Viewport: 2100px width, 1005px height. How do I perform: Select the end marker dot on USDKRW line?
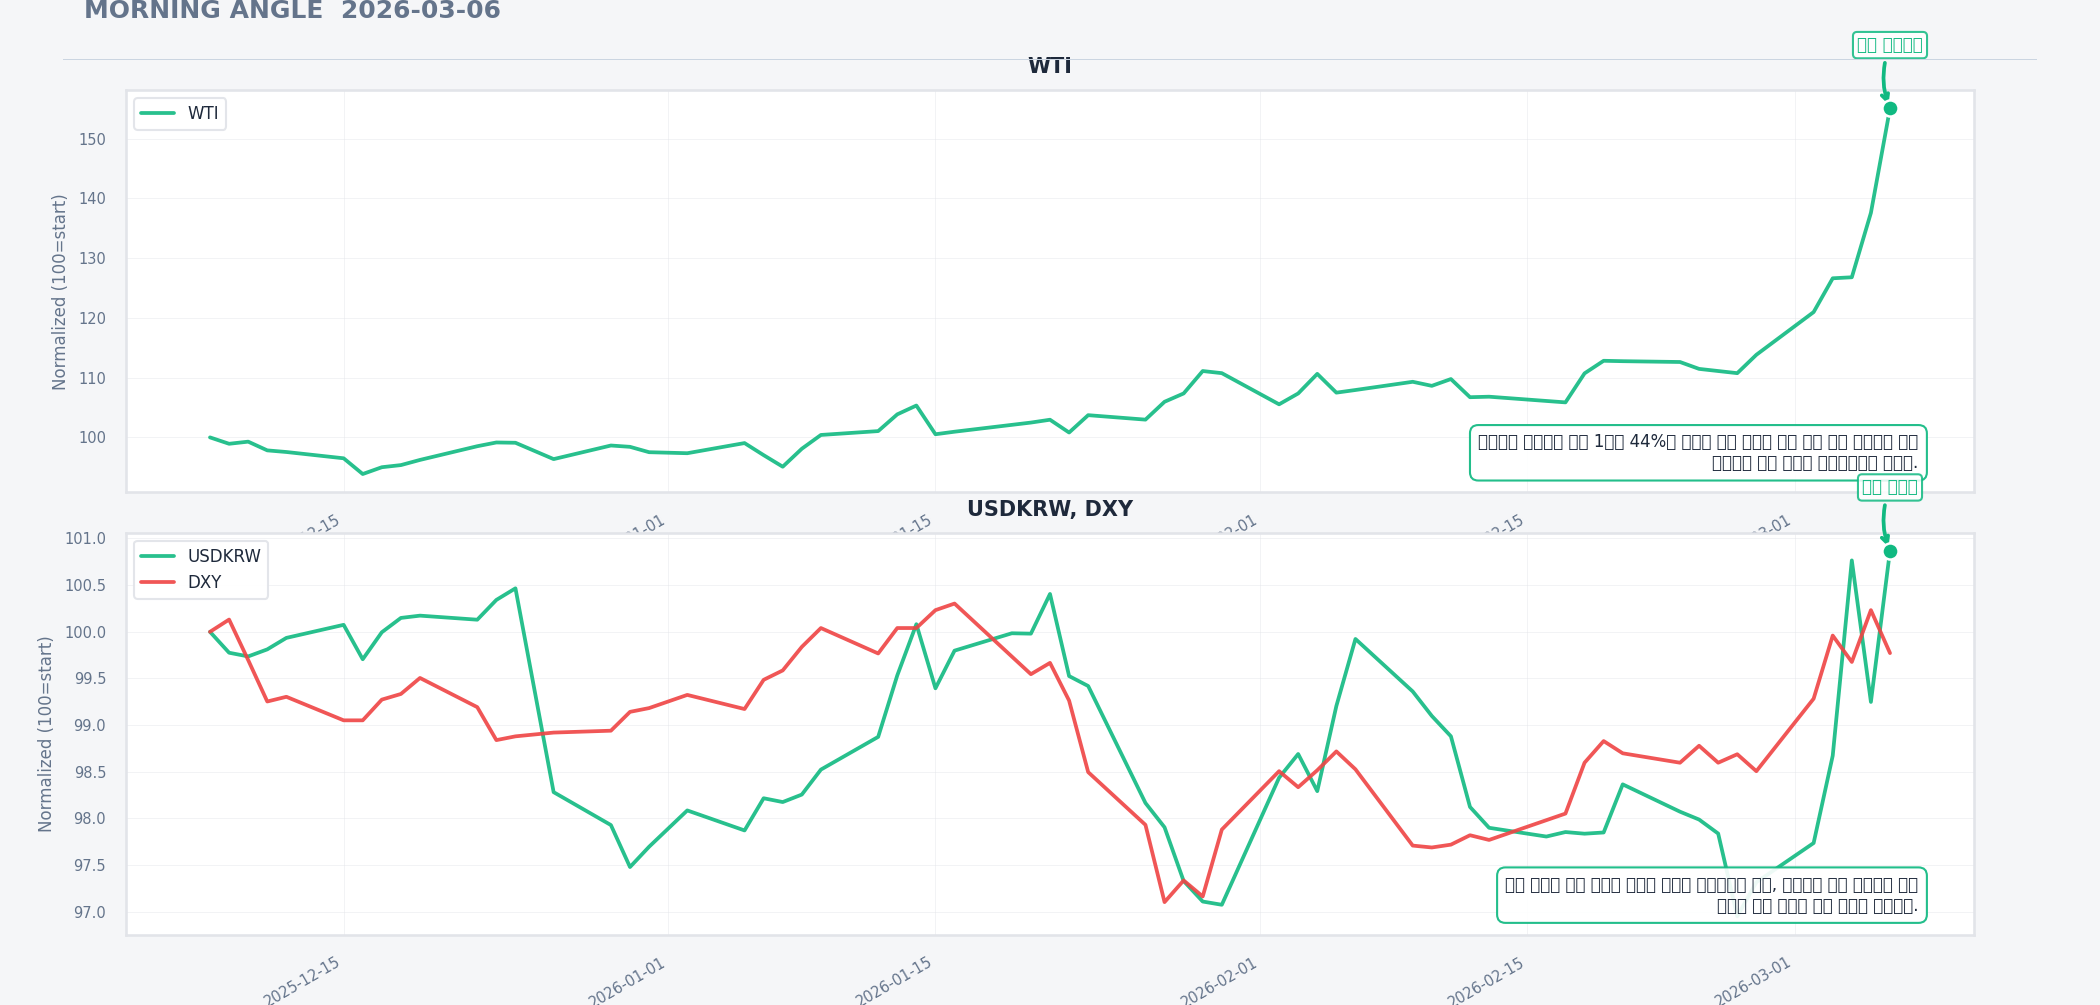pyautogui.click(x=1890, y=552)
